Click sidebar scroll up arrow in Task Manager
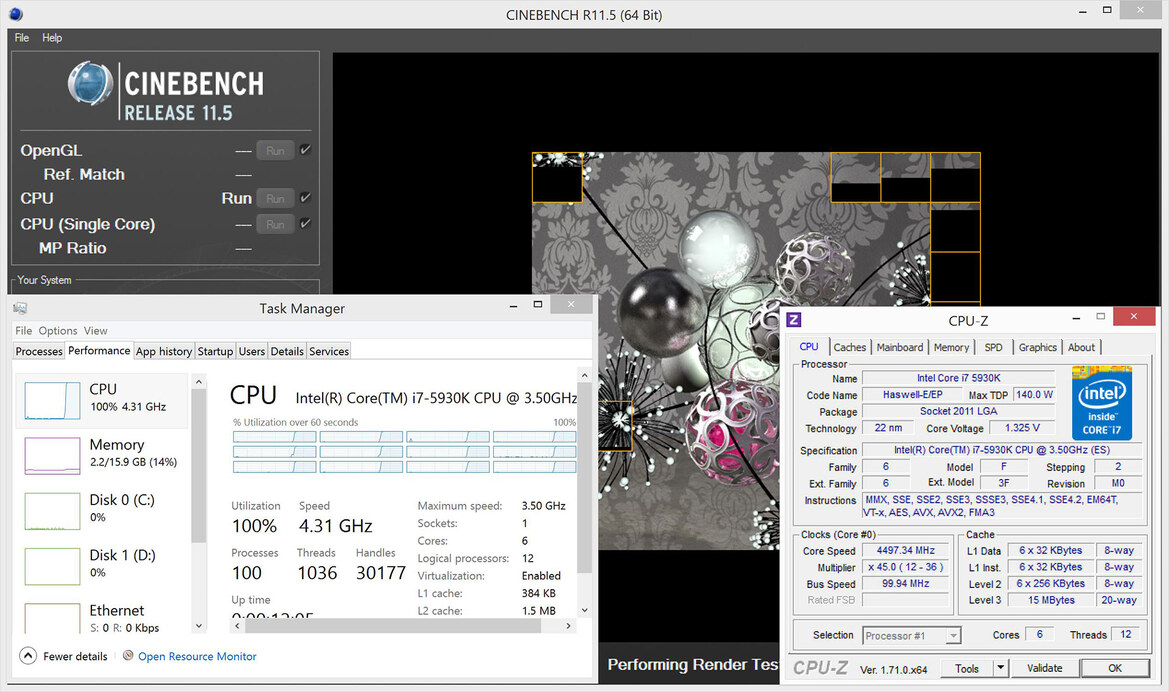 (198, 382)
